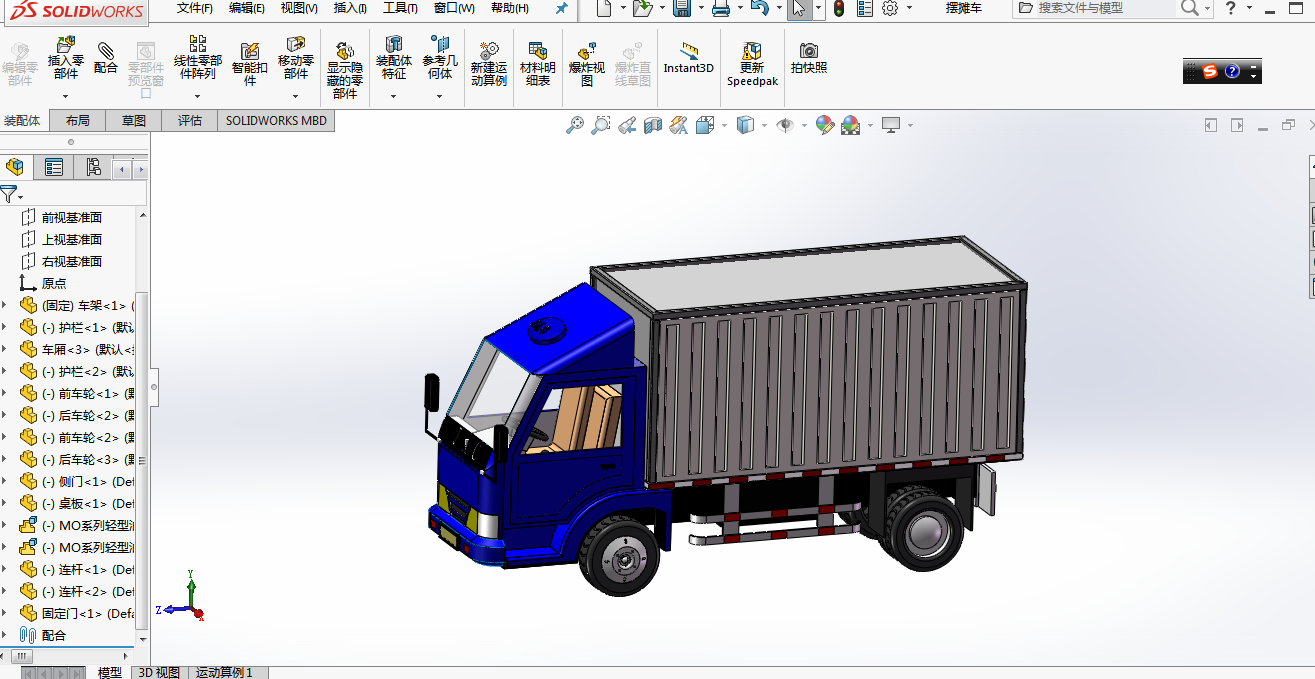
Task: Click the Rebuild traffic-light icon
Action: point(838,8)
